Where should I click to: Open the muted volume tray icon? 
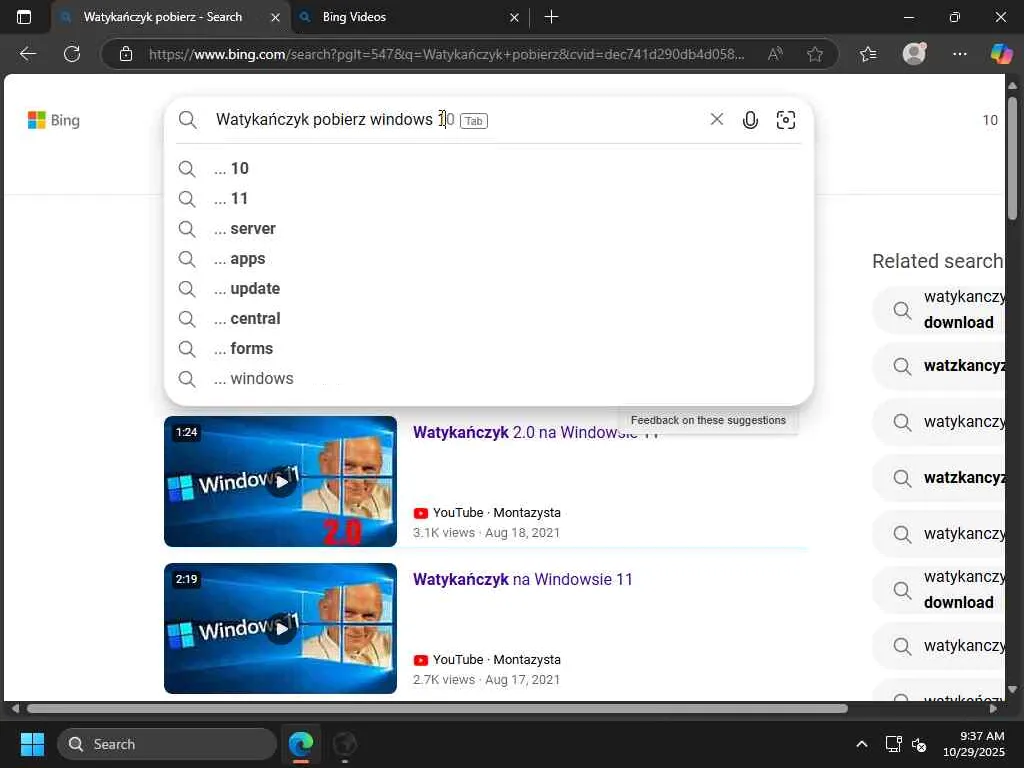coord(919,744)
